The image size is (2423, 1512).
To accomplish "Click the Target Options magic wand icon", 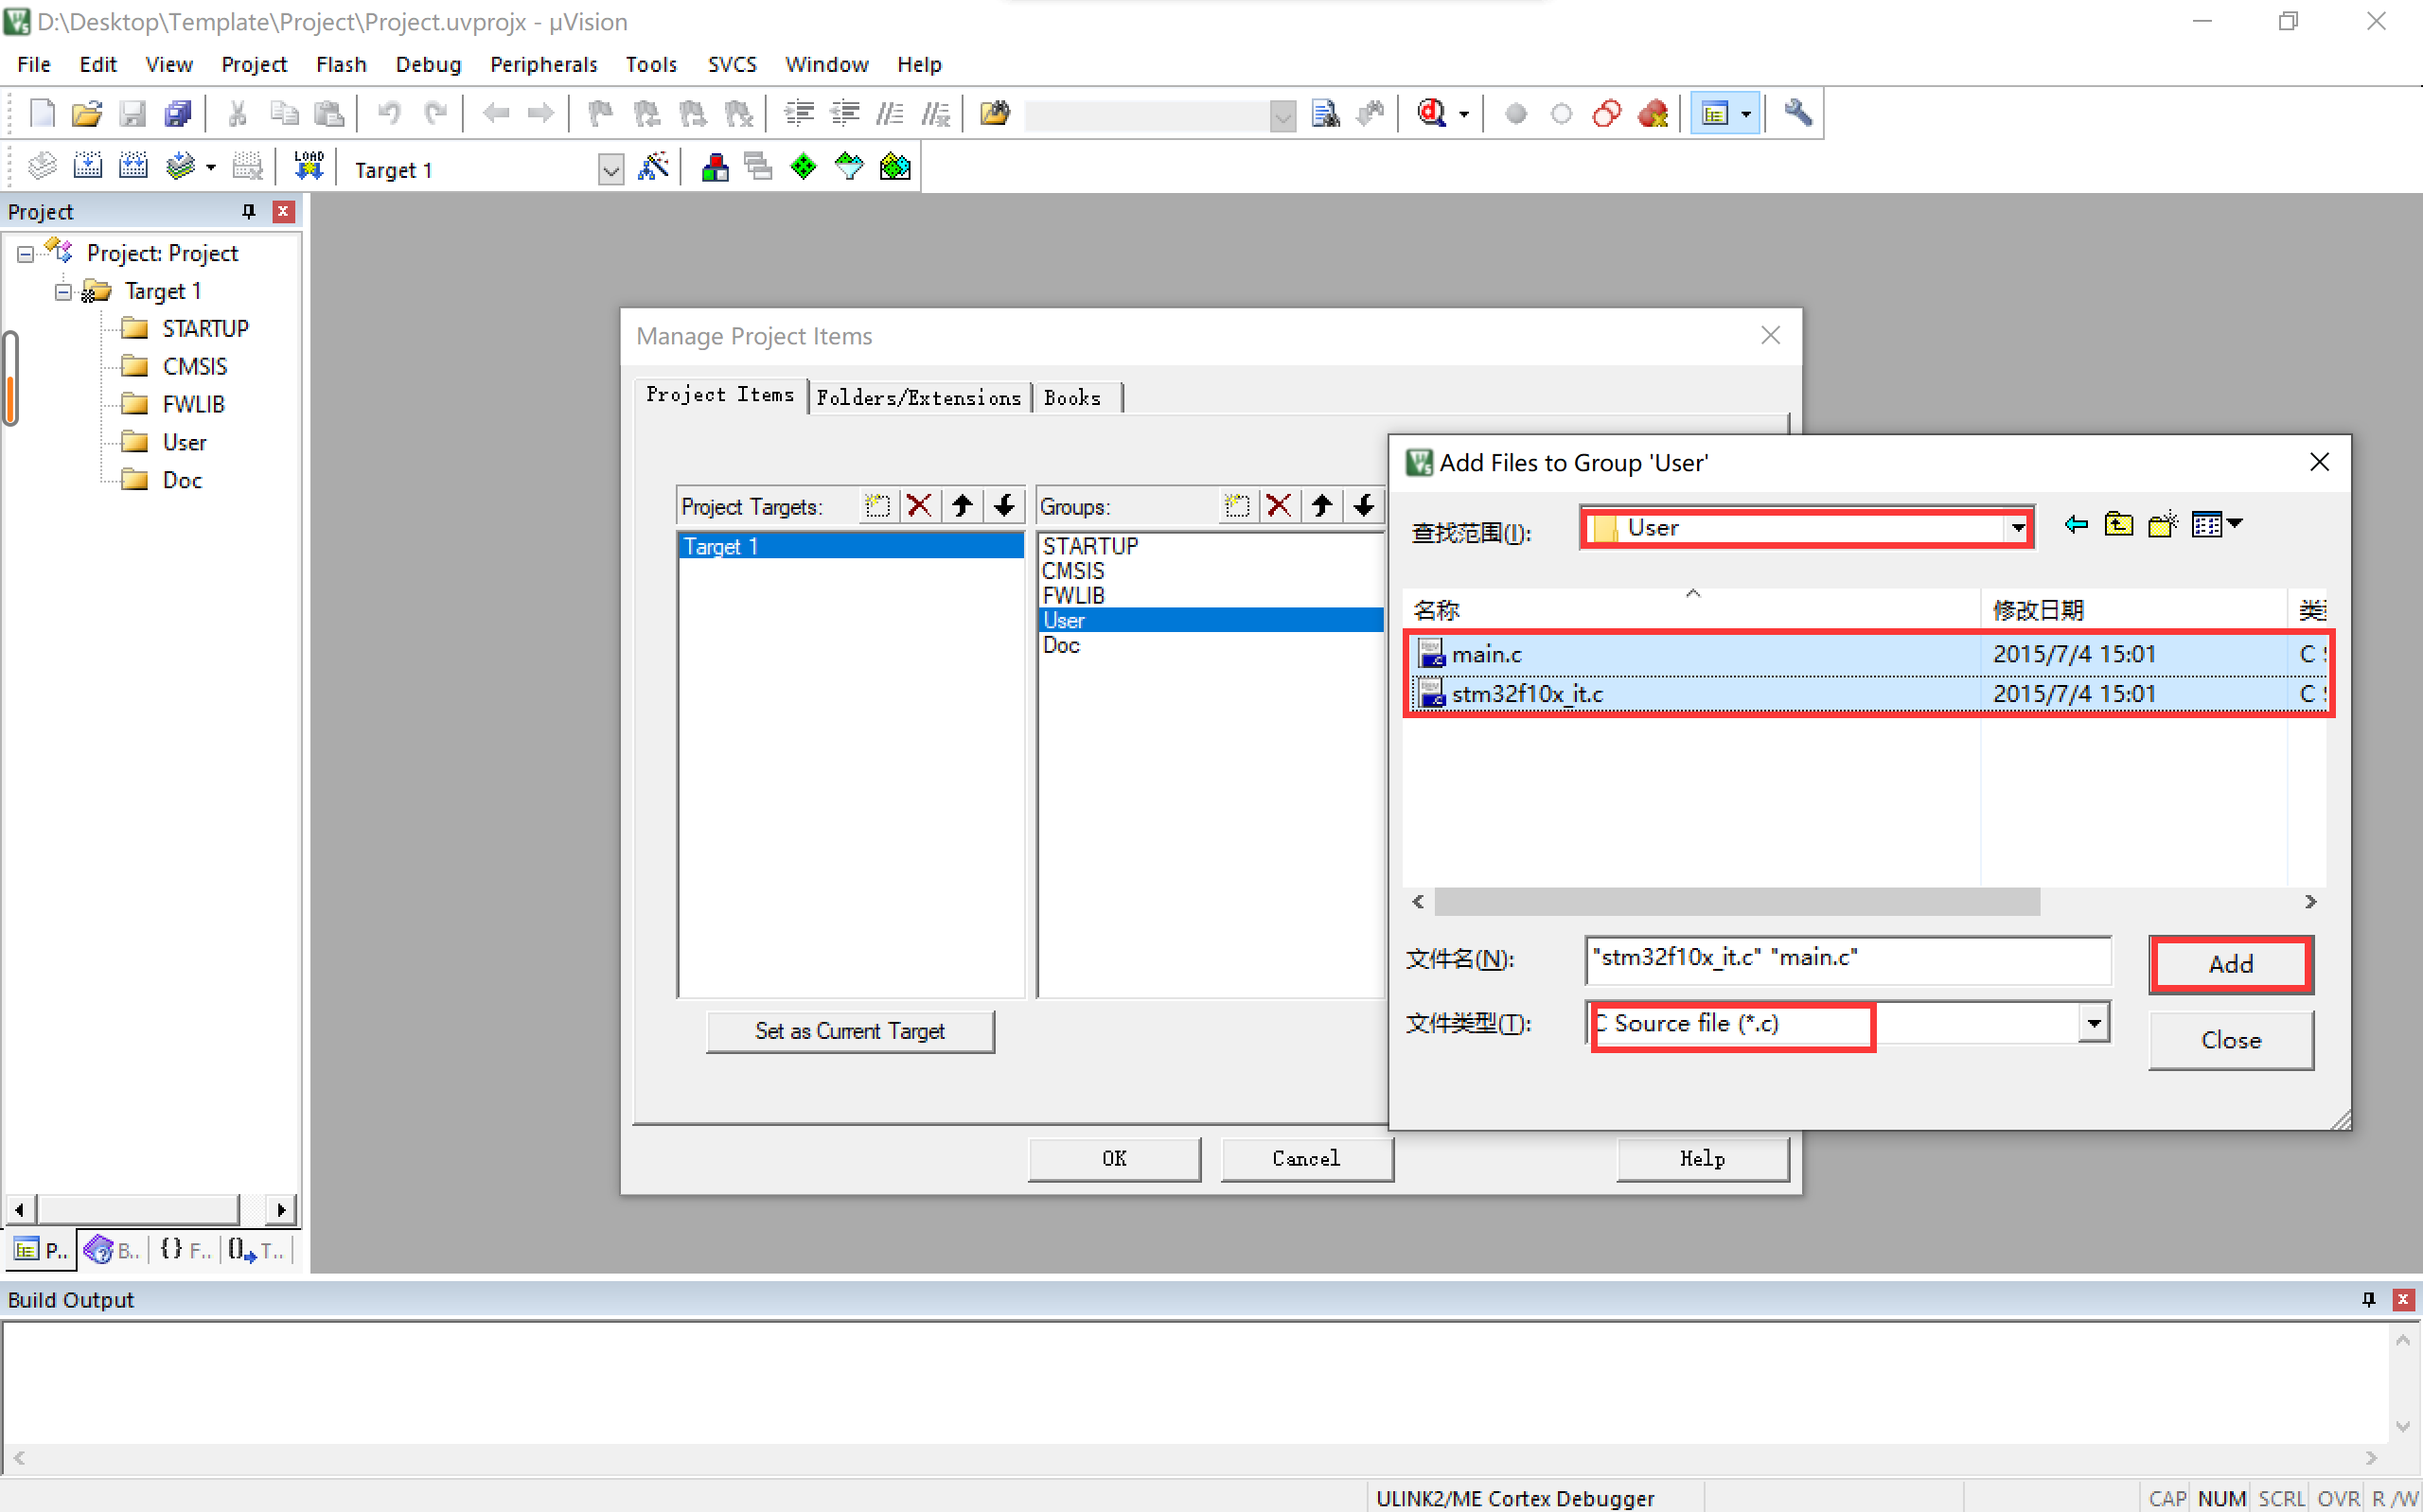I will coord(653,167).
